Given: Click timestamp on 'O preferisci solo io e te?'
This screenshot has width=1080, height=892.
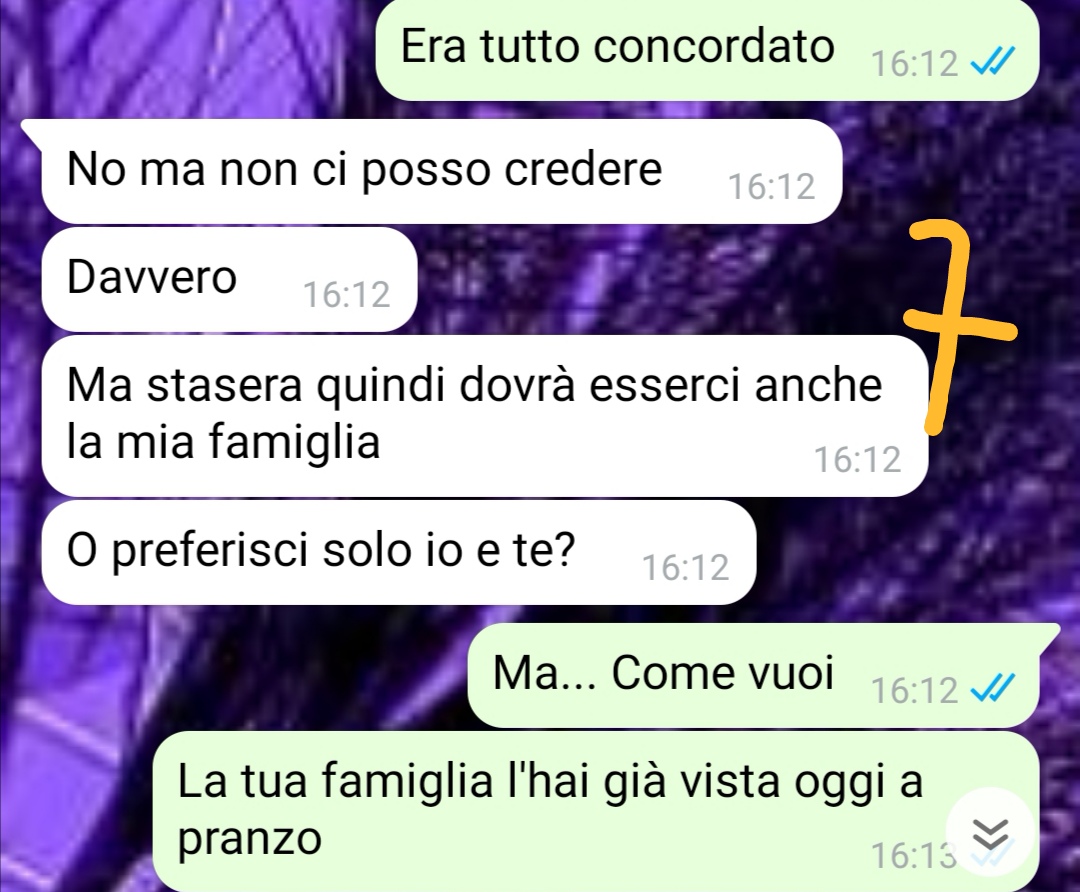Looking at the screenshot, I should pyautogui.click(x=685, y=568).
